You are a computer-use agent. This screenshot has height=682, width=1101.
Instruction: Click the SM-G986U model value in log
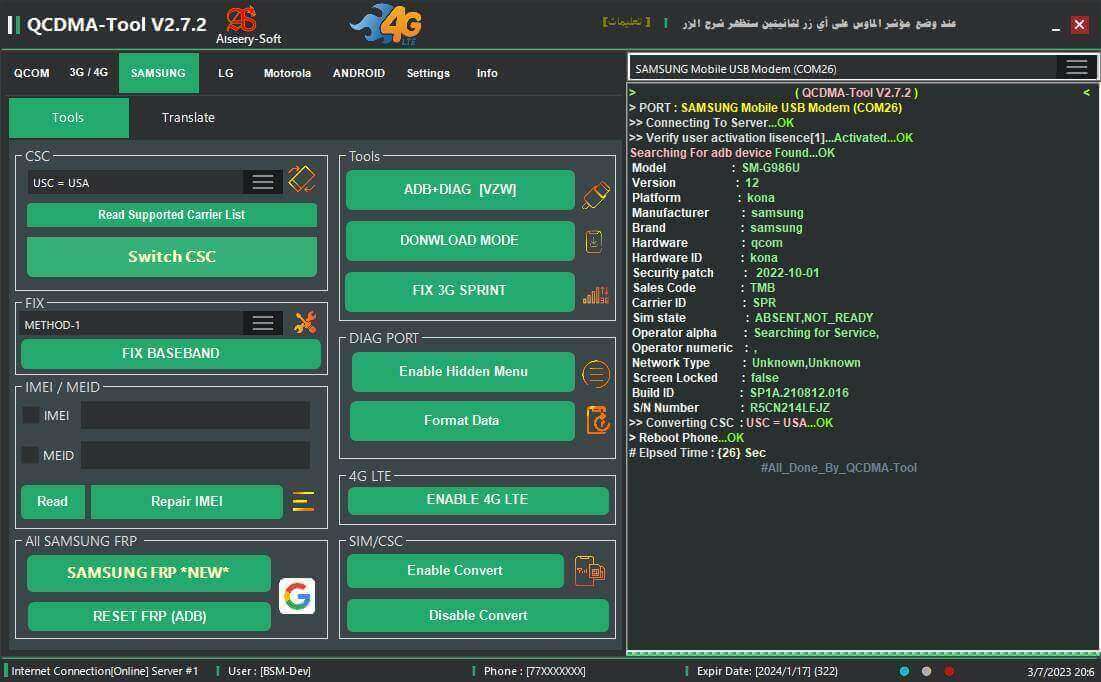[770, 168]
